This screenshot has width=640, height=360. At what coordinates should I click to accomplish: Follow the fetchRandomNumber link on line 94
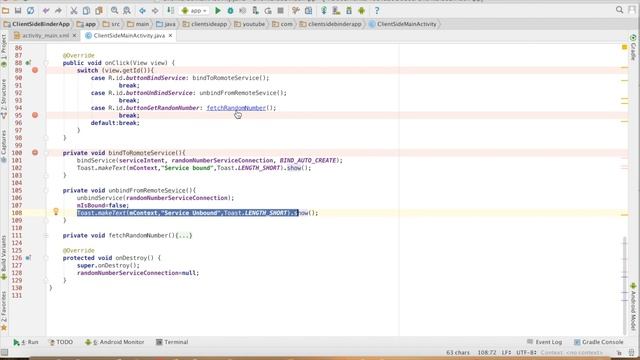click(236, 108)
